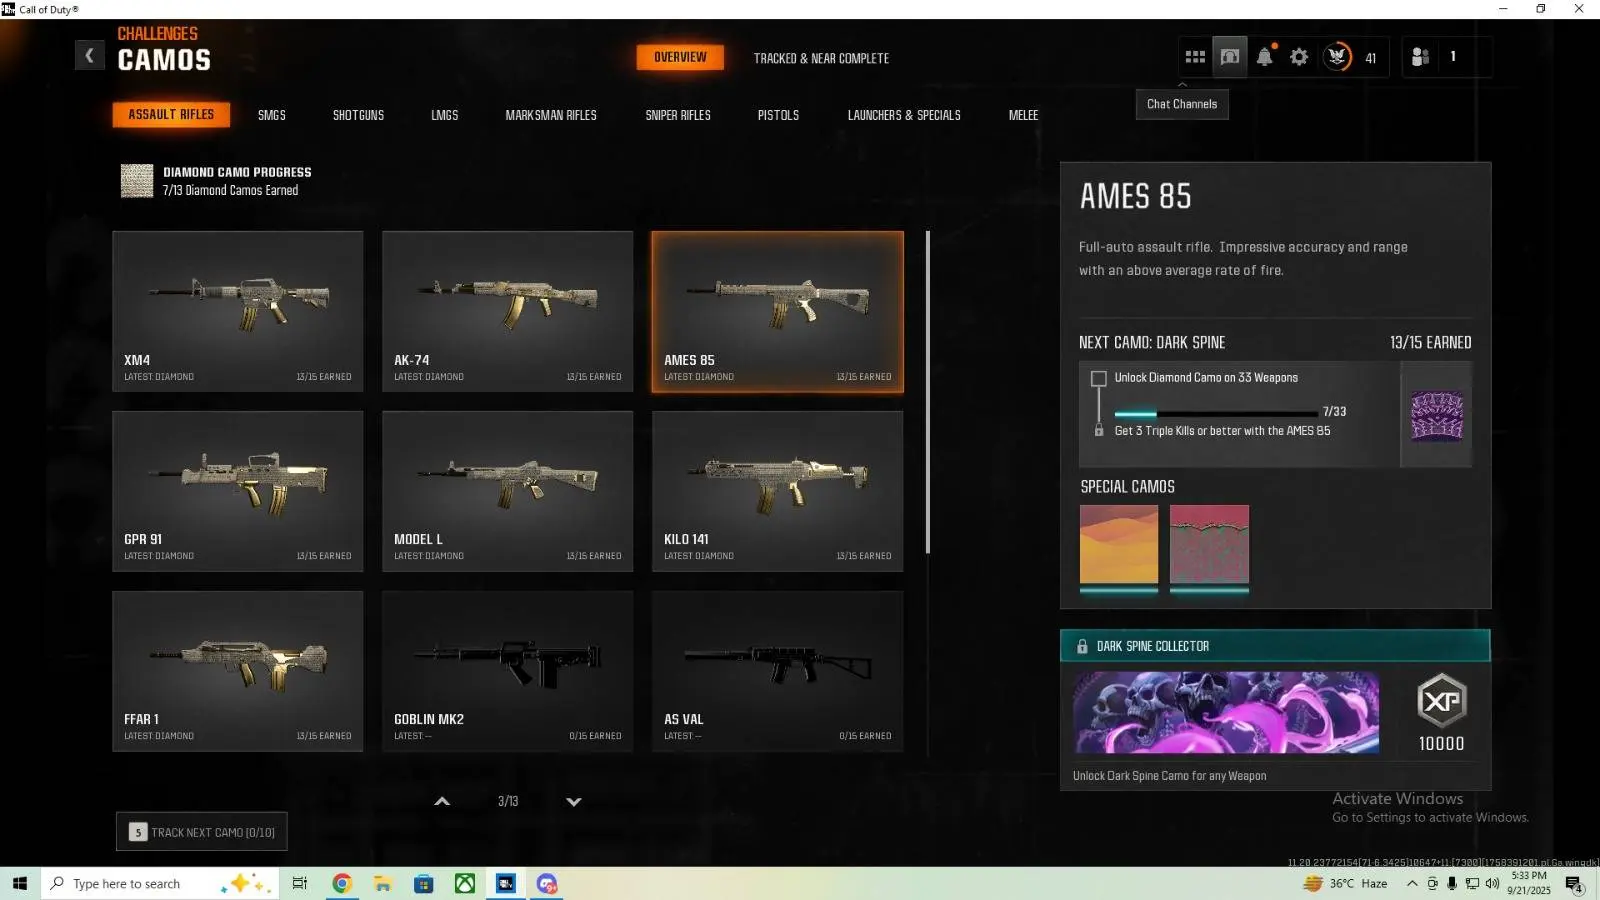Click the back arrow beside Camos title
This screenshot has width=1600, height=900.
click(89, 56)
